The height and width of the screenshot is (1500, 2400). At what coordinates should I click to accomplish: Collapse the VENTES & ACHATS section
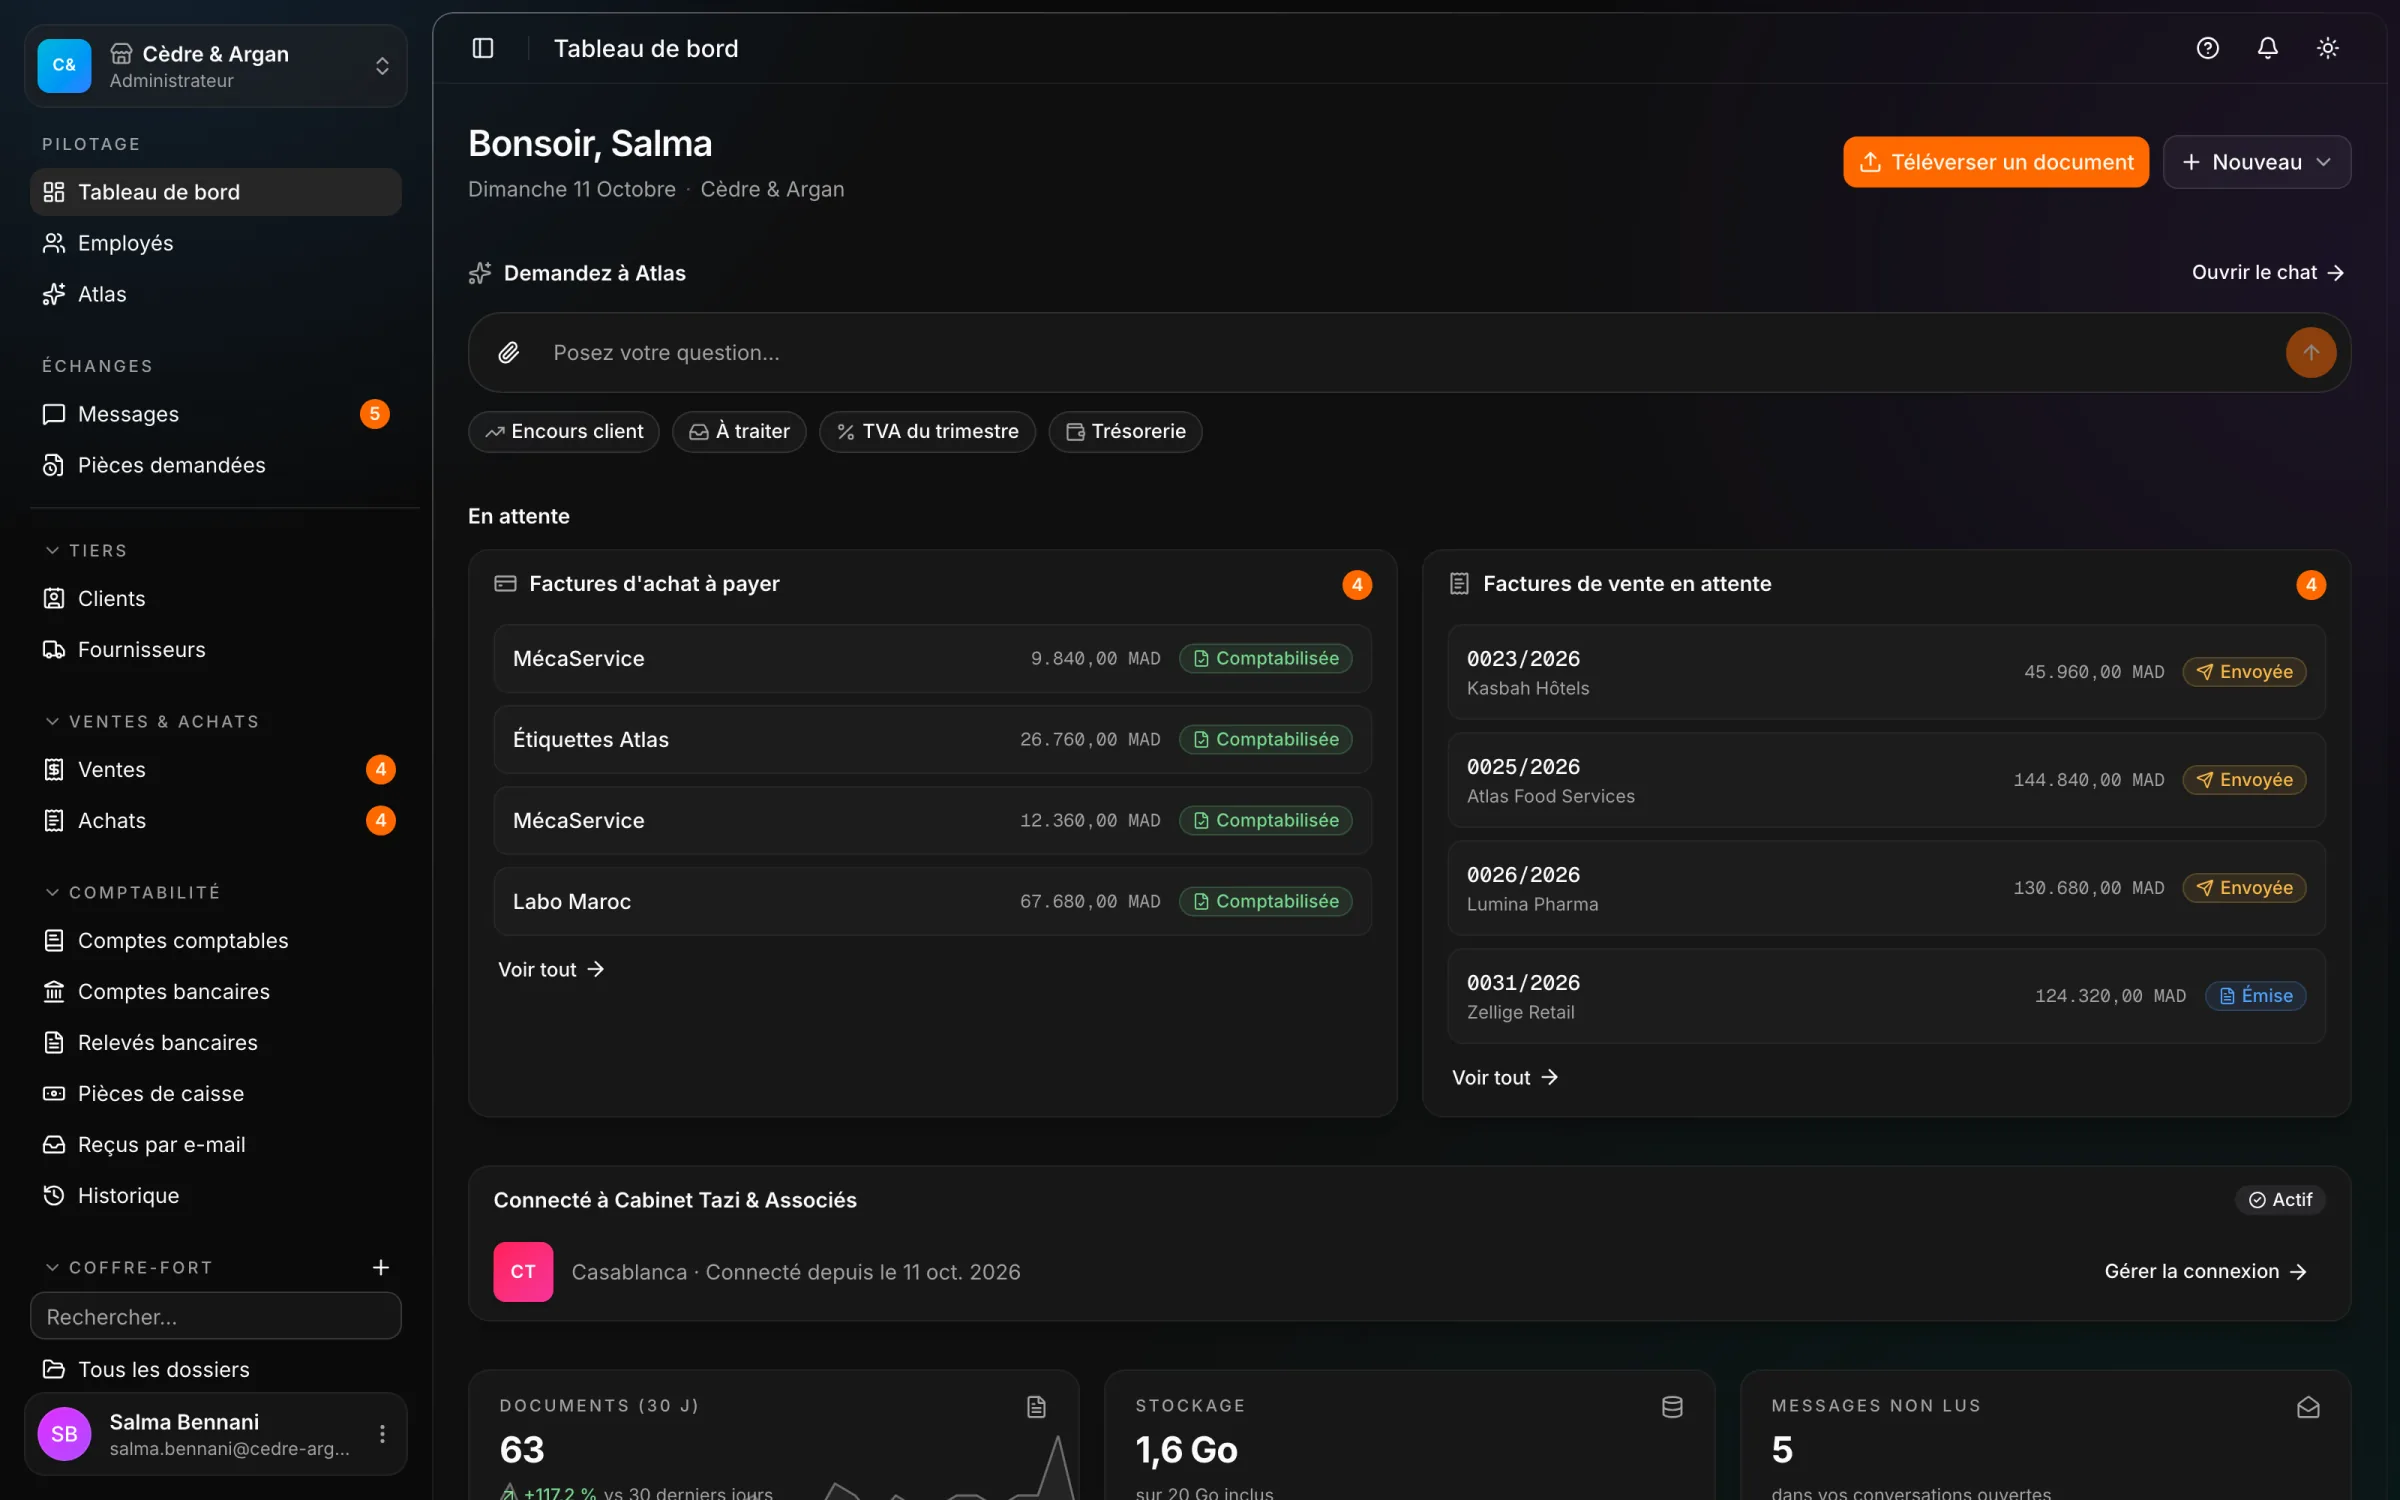tap(152, 722)
